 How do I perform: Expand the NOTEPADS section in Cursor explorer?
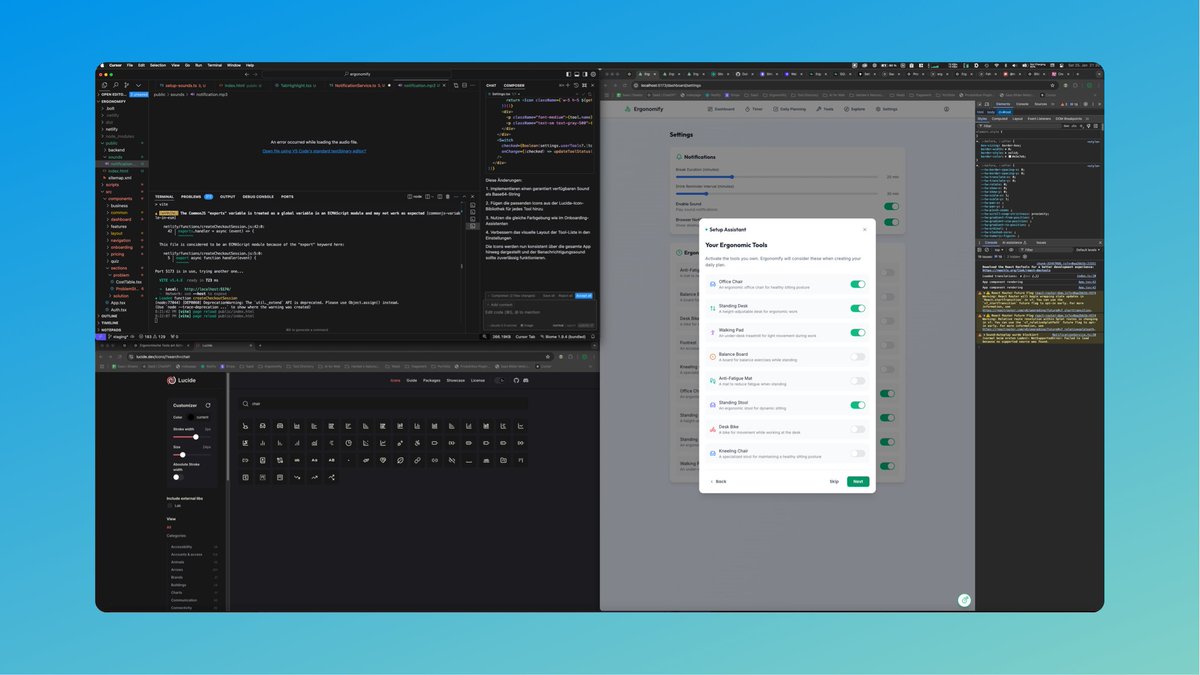[x=111, y=330]
